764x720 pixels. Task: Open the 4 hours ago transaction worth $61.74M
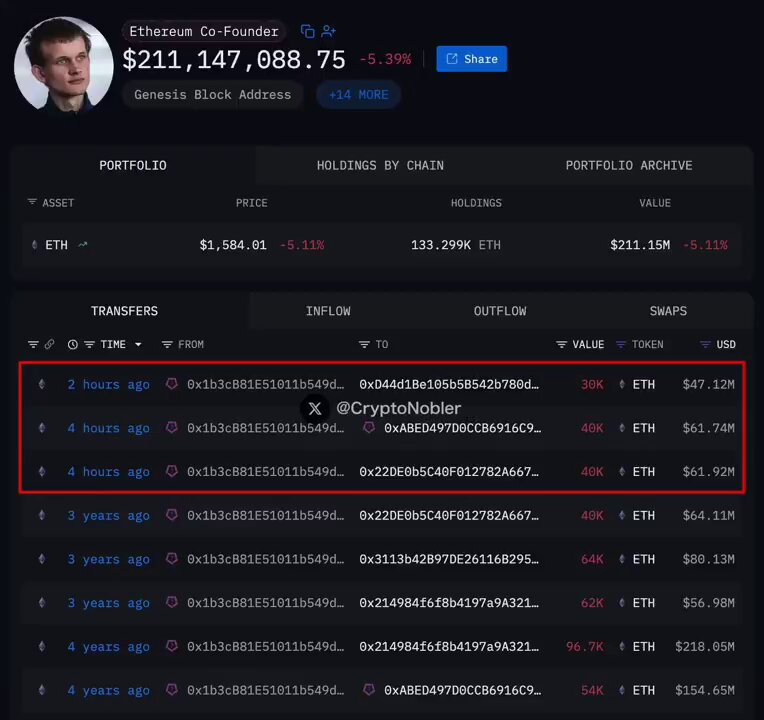109,428
